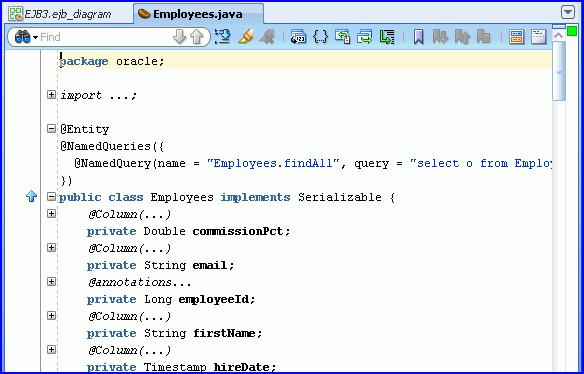Image resolution: width=584 pixels, height=374 pixels.
Task: Click the 'employeeId' field name
Action: (x=213, y=299)
